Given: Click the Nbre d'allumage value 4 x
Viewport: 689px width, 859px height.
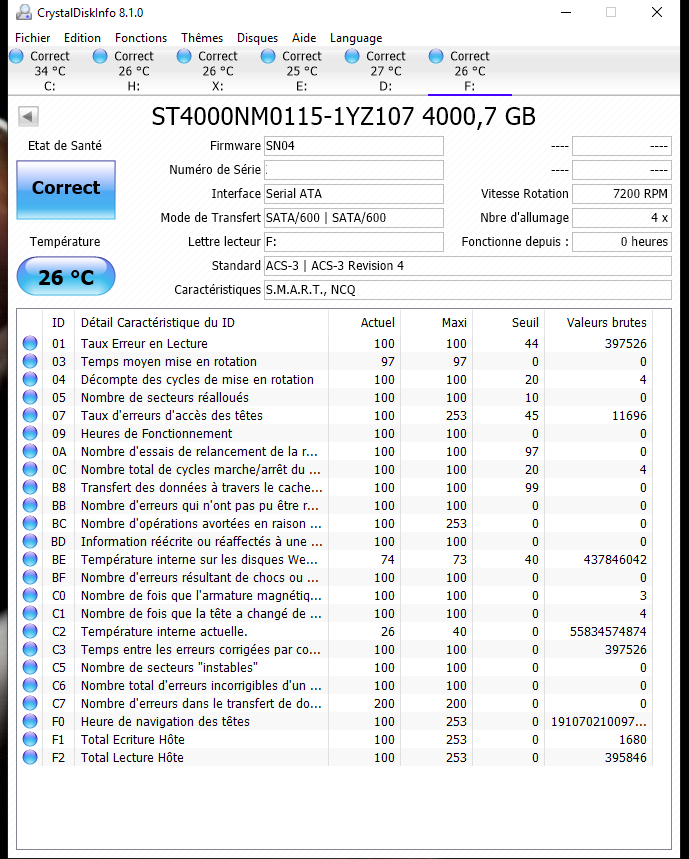Looking at the screenshot, I should tap(622, 217).
